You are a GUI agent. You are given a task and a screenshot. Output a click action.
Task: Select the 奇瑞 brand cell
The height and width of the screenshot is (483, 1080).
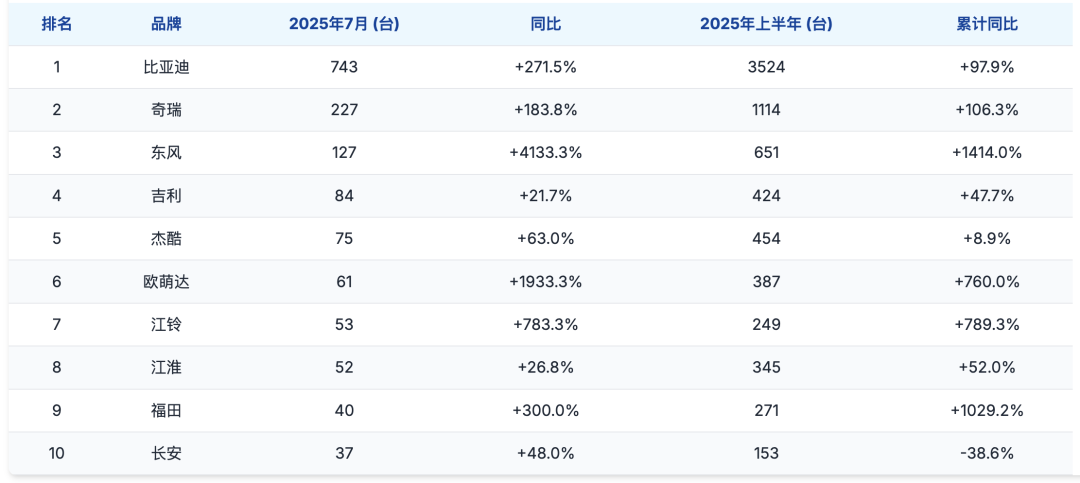point(166,110)
